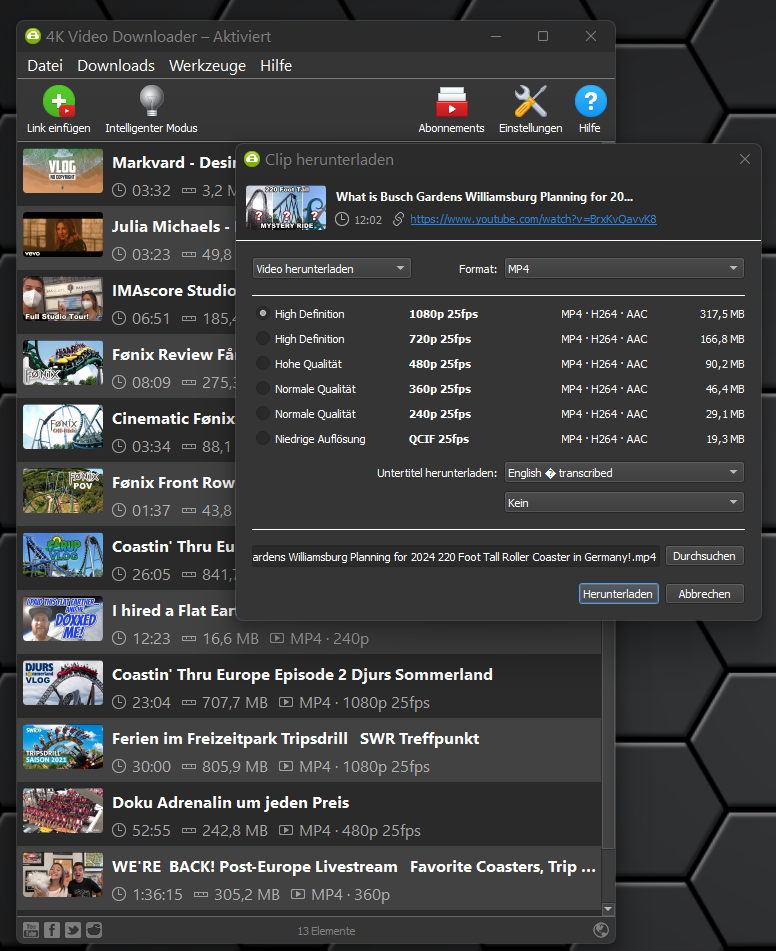Close the Clip herunterladen dialog
Screen dimensions: 776x951
click(x=745, y=159)
